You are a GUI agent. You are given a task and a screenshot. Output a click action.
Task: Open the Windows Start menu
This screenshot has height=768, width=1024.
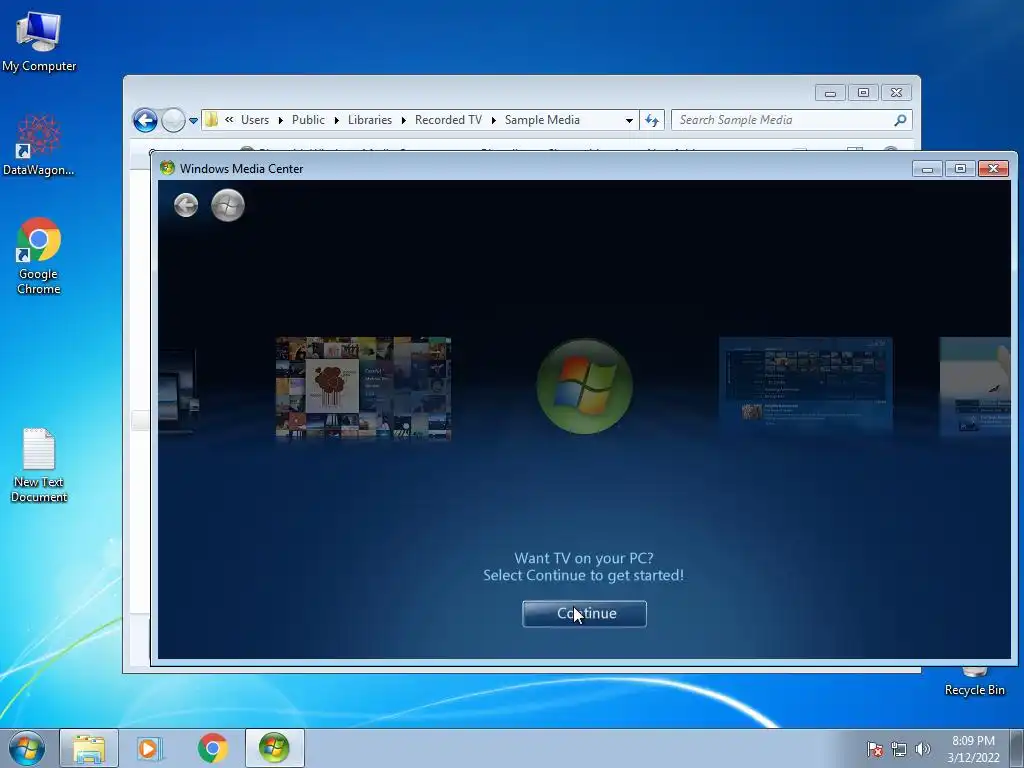[x=27, y=748]
